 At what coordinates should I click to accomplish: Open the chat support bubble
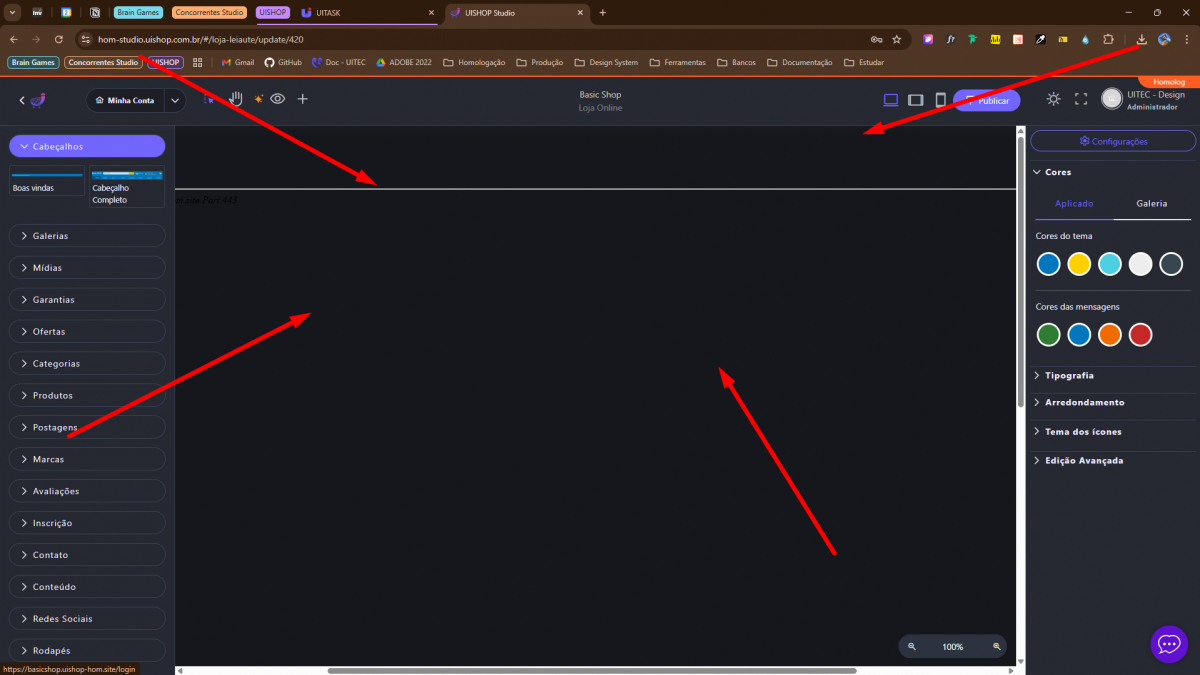click(1169, 644)
